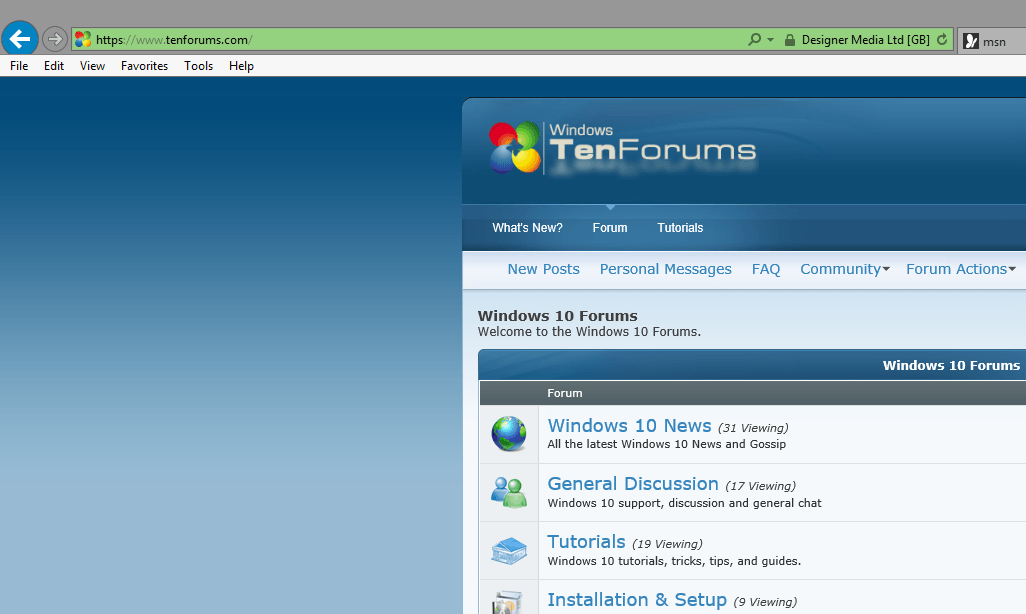This screenshot has width=1026, height=614.
Task: Click 'All the latest Windows 10 News and Gossip'
Action: (667, 444)
